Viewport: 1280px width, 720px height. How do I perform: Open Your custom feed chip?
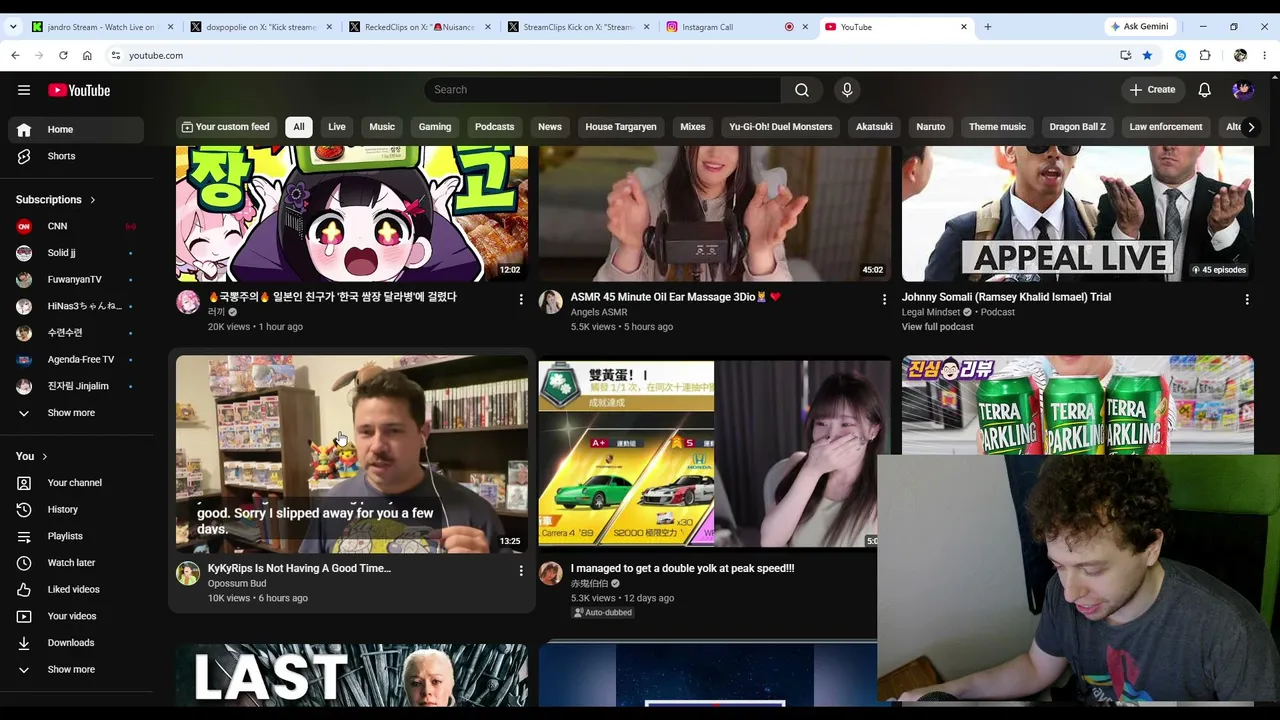click(x=225, y=127)
